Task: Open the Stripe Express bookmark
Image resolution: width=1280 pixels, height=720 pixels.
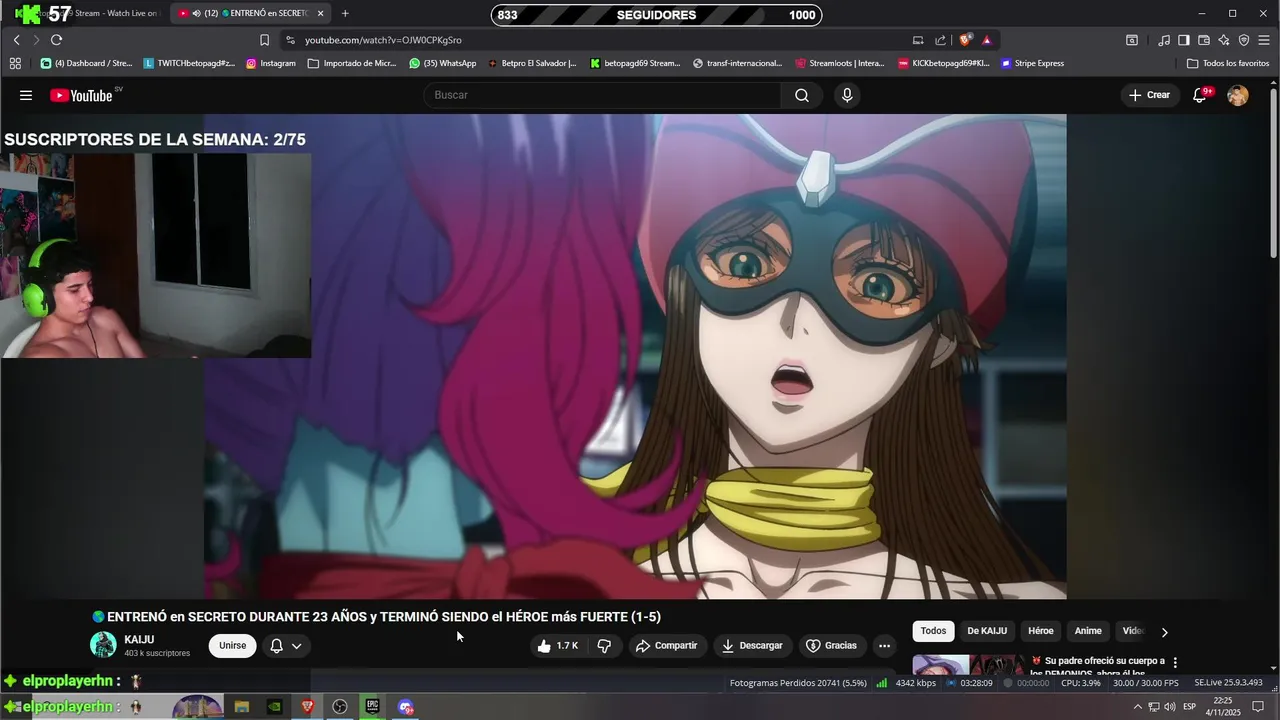Action: click(x=1032, y=63)
